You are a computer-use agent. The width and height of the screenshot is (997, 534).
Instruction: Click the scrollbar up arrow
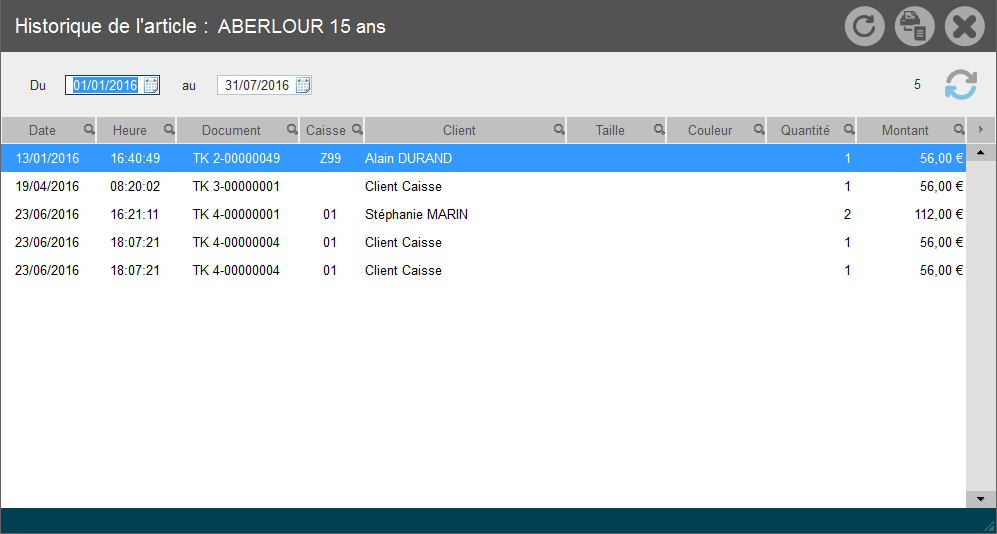[x=980, y=153]
